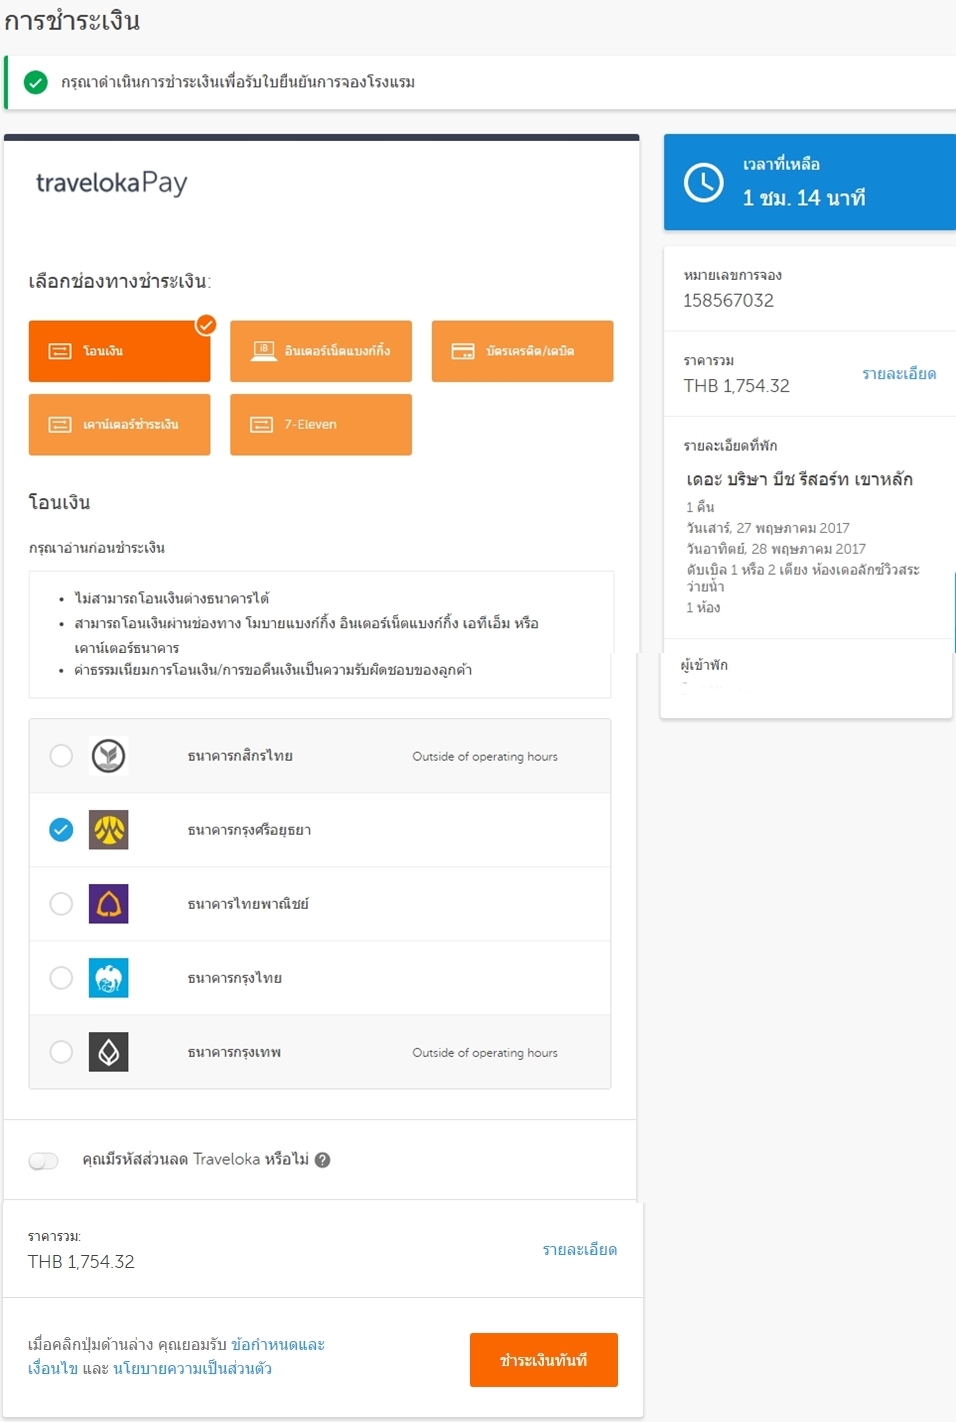Click the clock icon in time remaining
Image resolution: width=956 pixels, height=1422 pixels.
point(704,183)
